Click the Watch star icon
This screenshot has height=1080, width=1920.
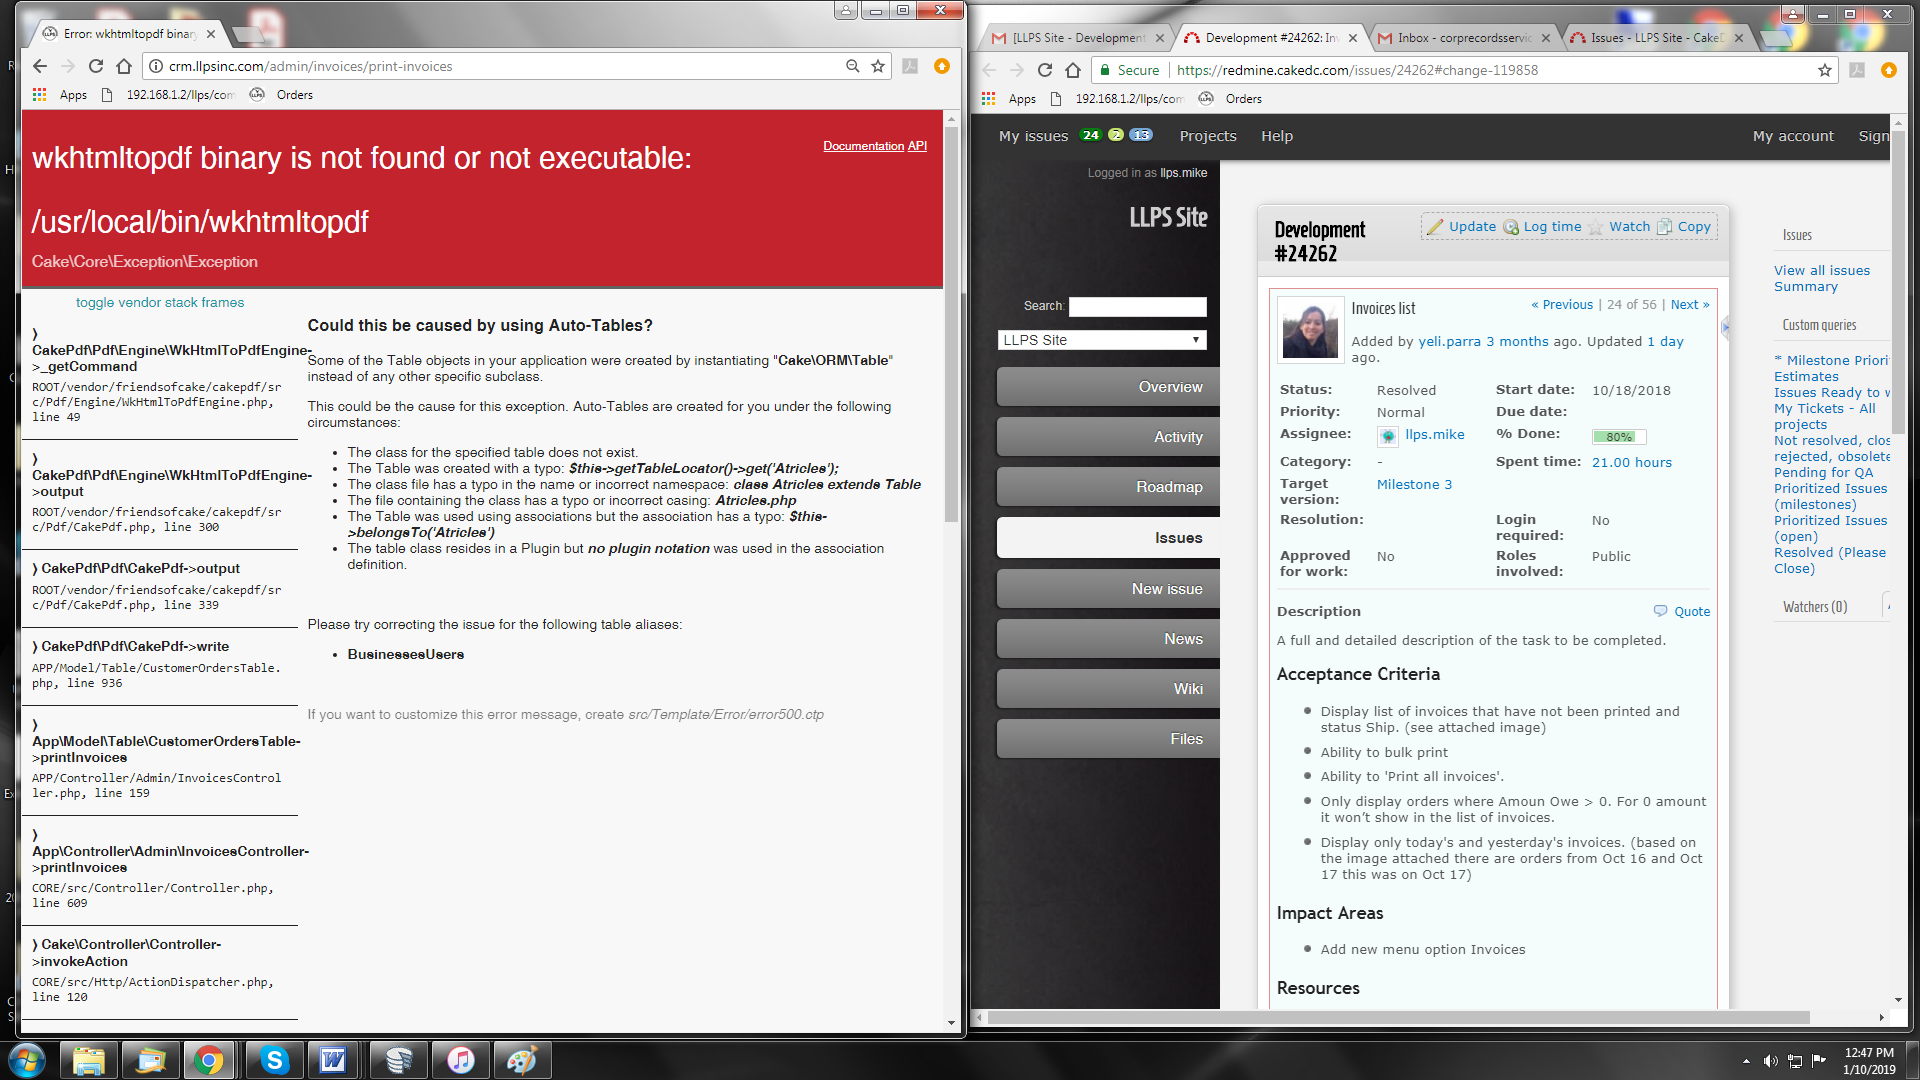coord(1596,227)
